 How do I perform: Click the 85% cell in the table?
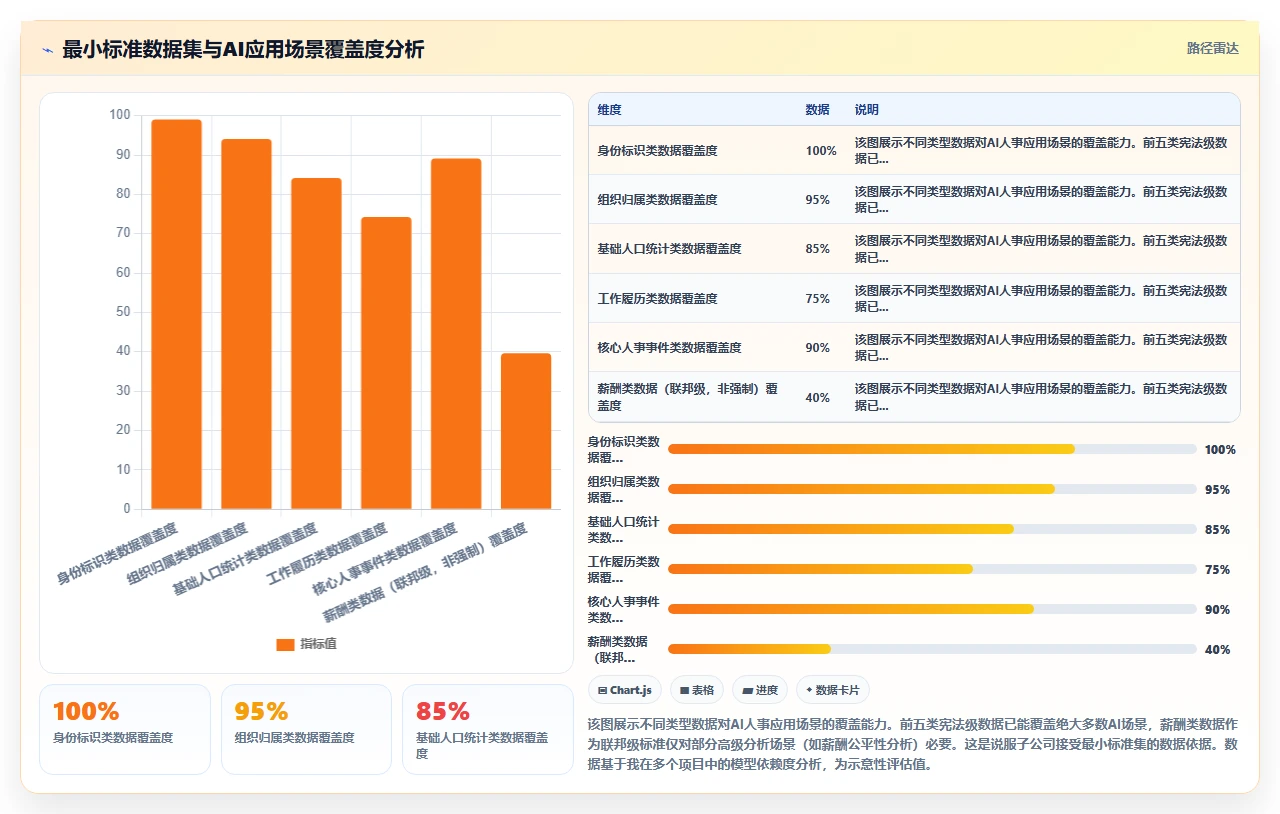(x=818, y=249)
